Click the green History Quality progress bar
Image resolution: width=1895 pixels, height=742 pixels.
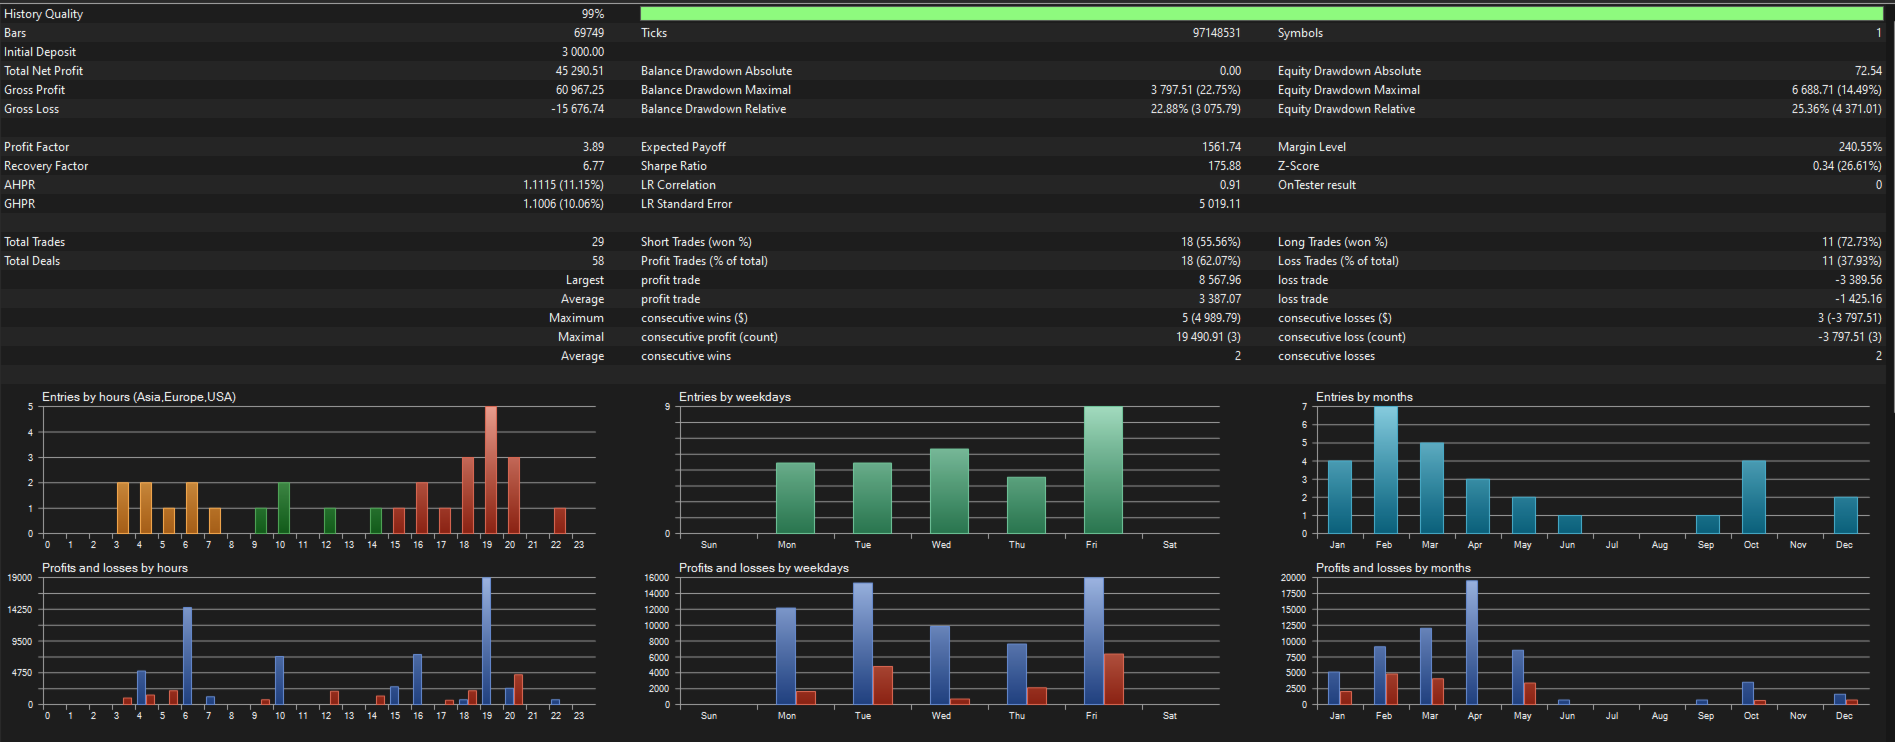[1261, 14]
